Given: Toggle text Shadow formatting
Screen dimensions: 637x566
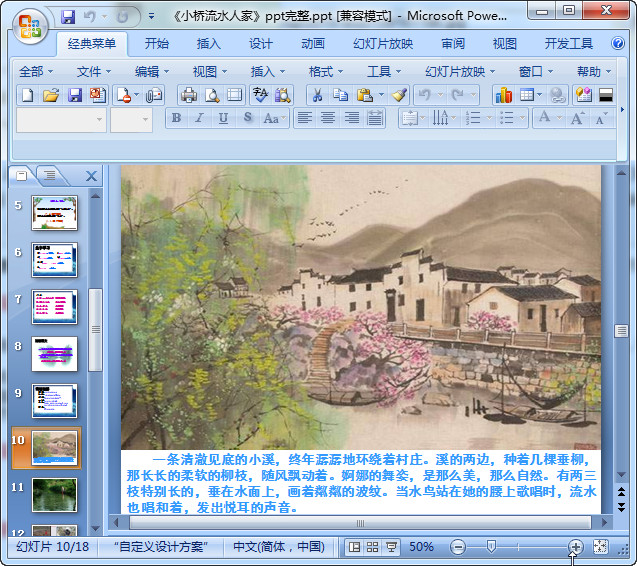Looking at the screenshot, I should click(247, 118).
